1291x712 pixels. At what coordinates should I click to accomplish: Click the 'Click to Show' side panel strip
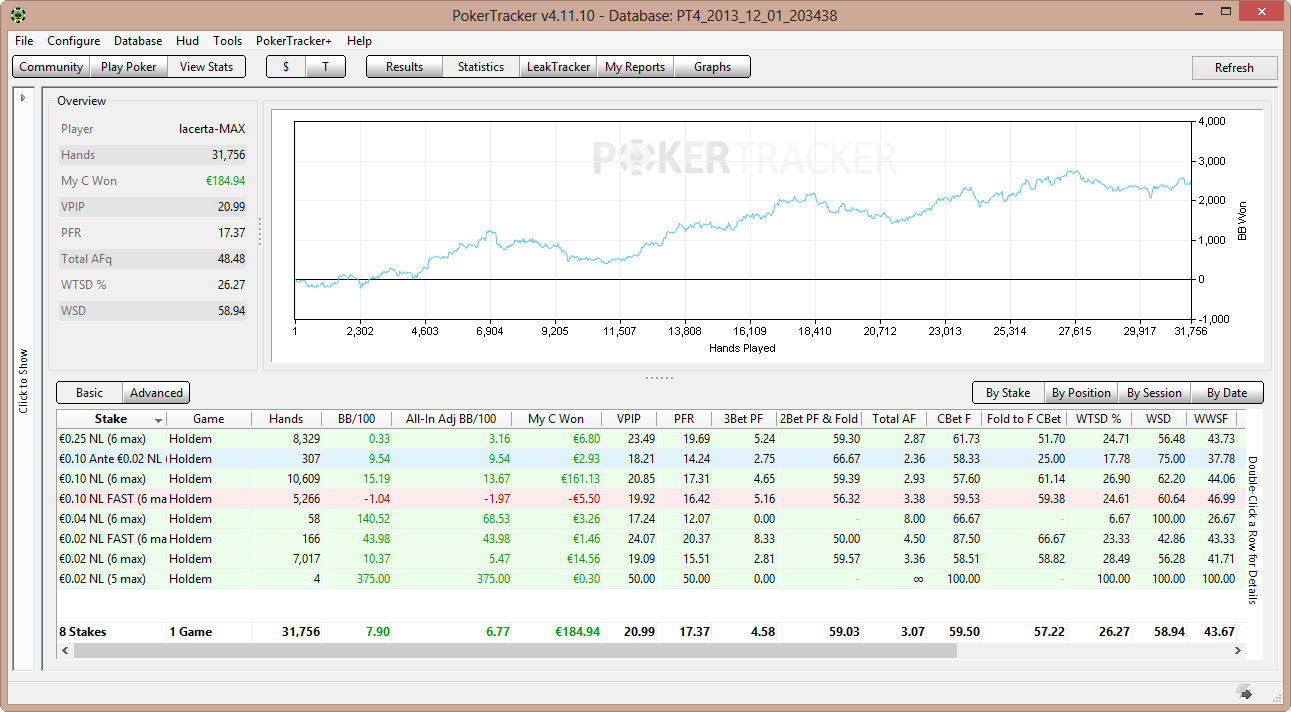click(x=23, y=380)
